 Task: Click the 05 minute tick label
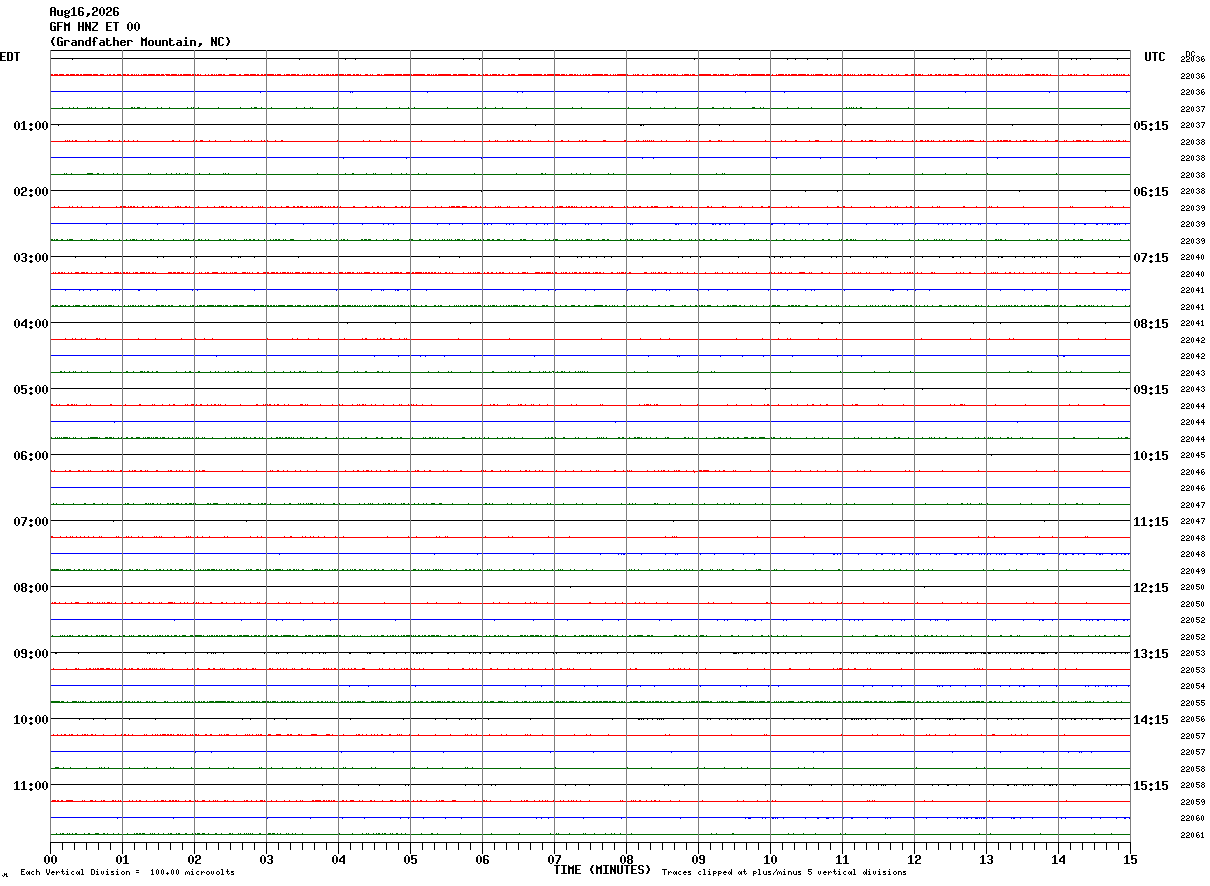tap(410, 859)
